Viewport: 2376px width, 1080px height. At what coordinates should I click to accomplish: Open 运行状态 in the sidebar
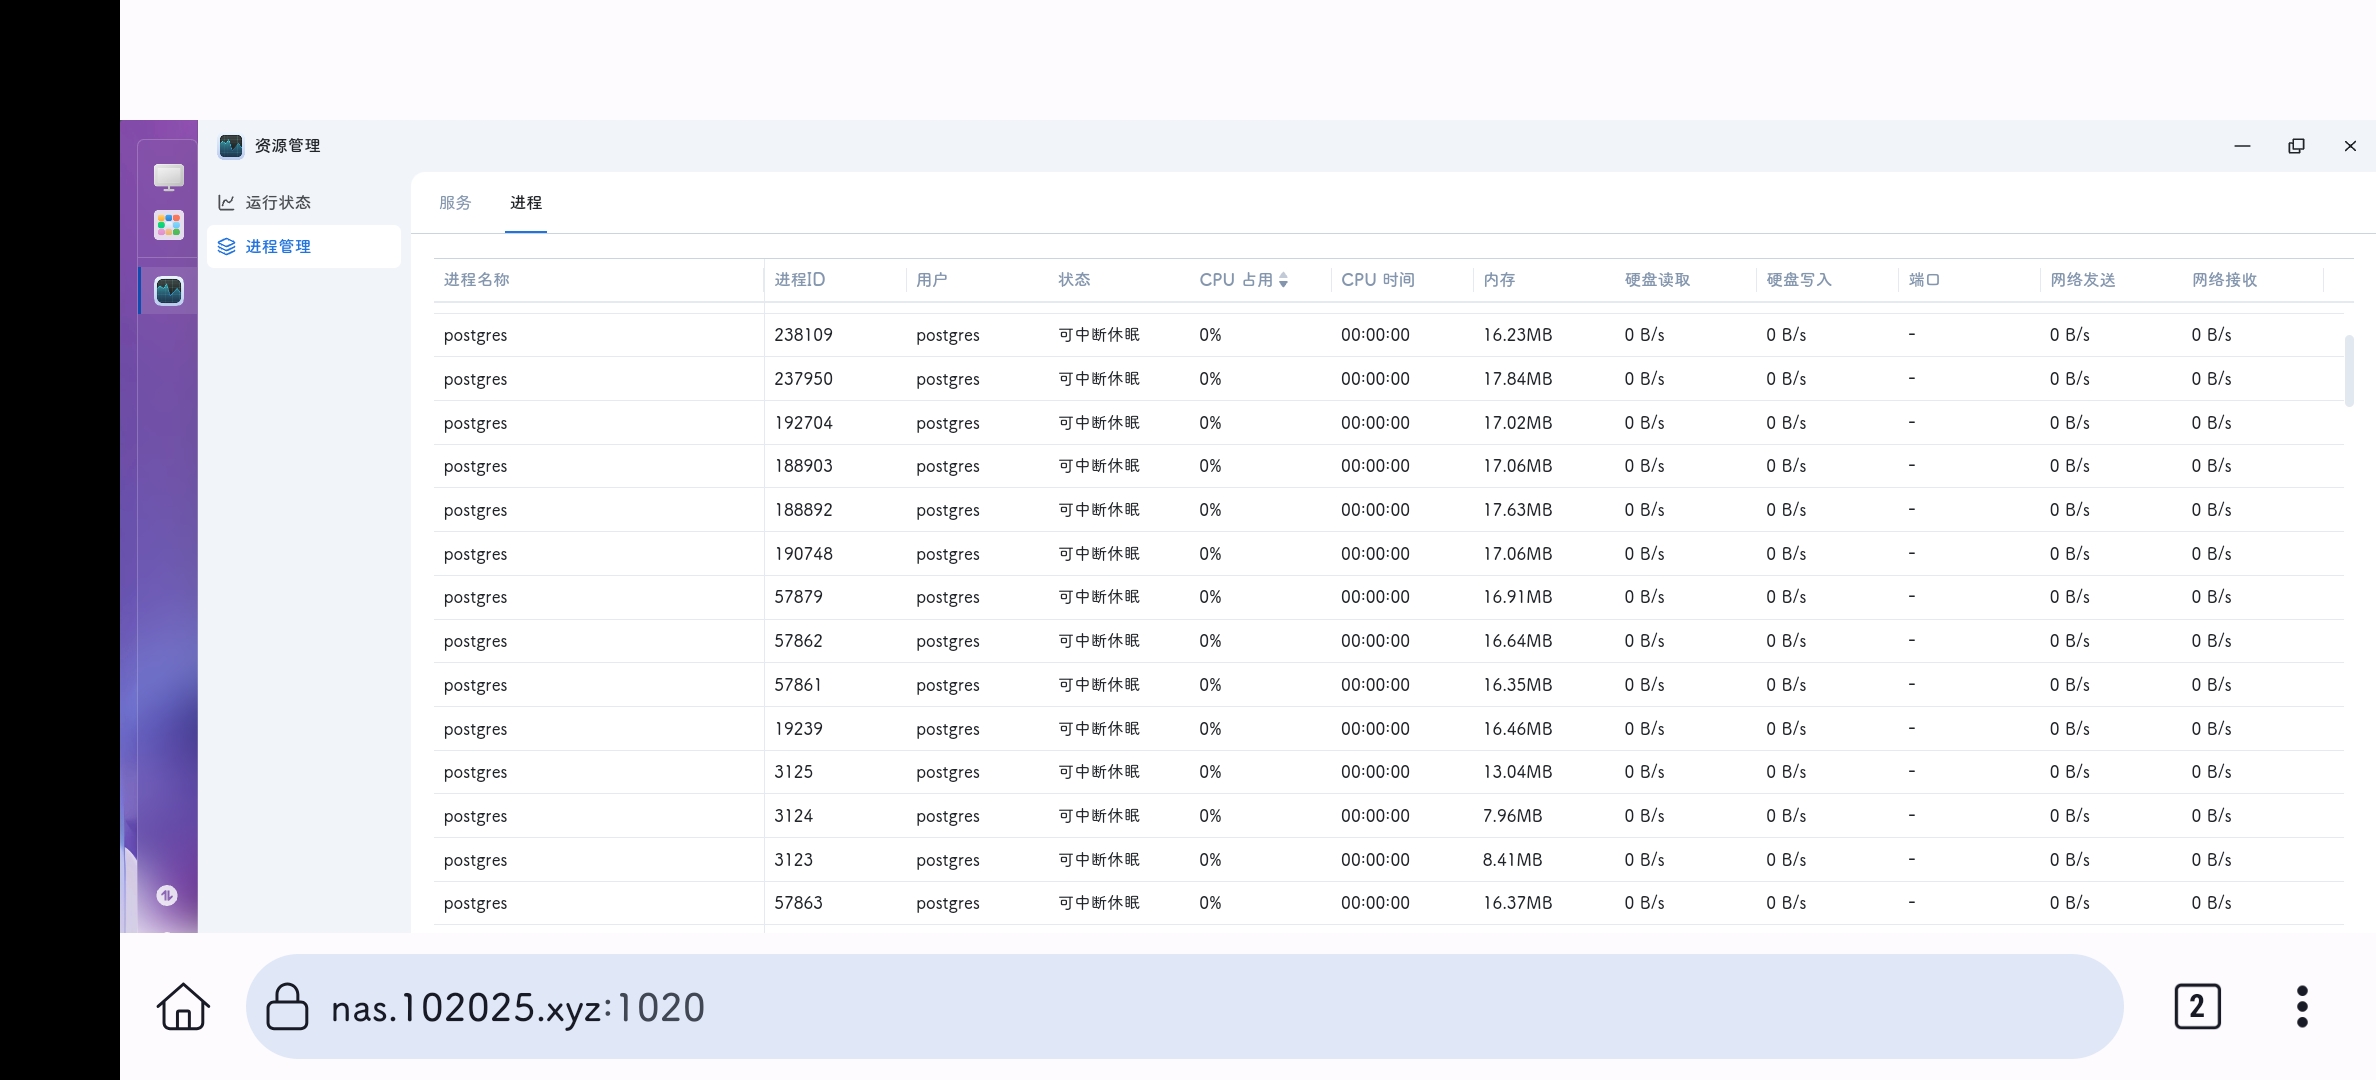click(x=278, y=203)
